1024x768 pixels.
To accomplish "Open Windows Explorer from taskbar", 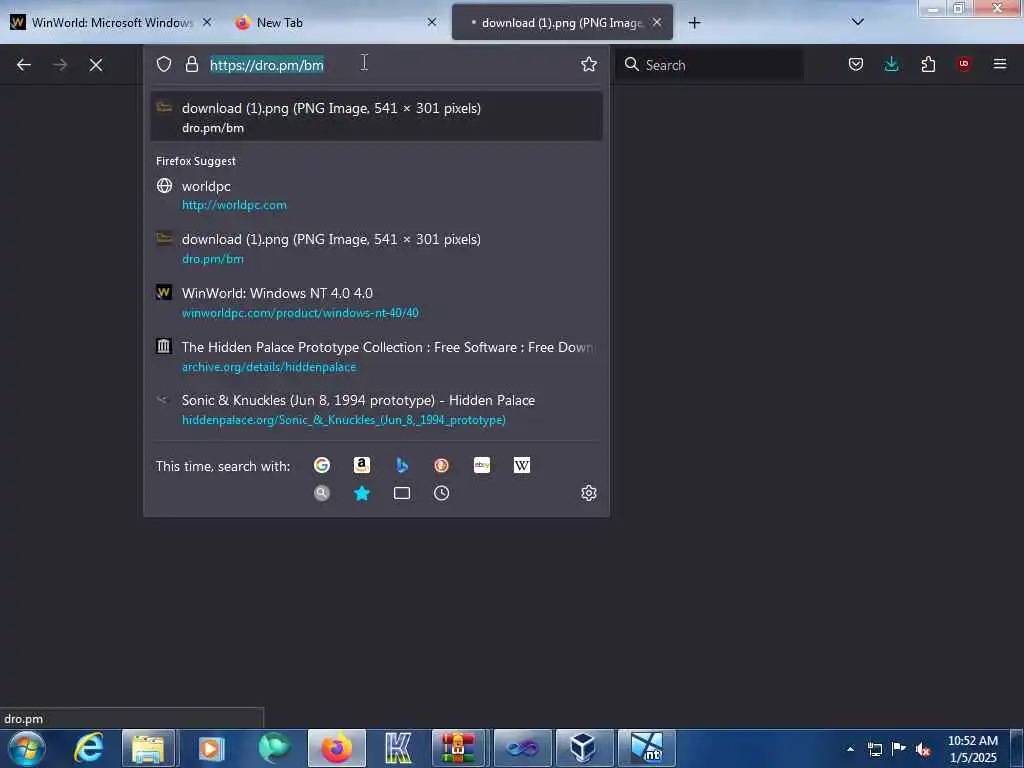I will pos(148,748).
